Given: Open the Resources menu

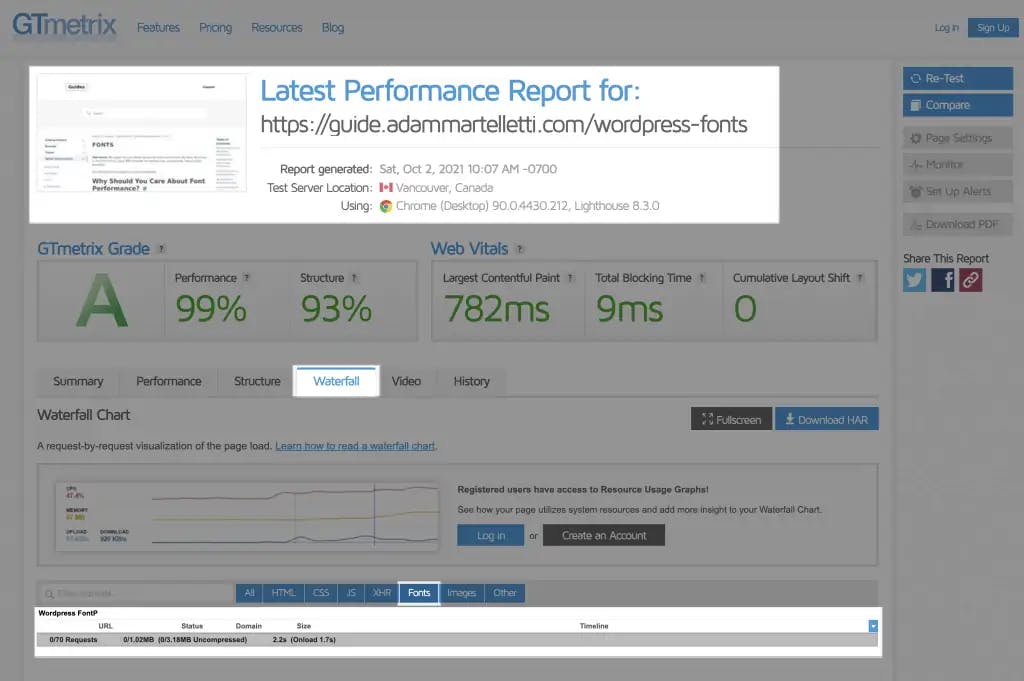Looking at the screenshot, I should pos(277,27).
